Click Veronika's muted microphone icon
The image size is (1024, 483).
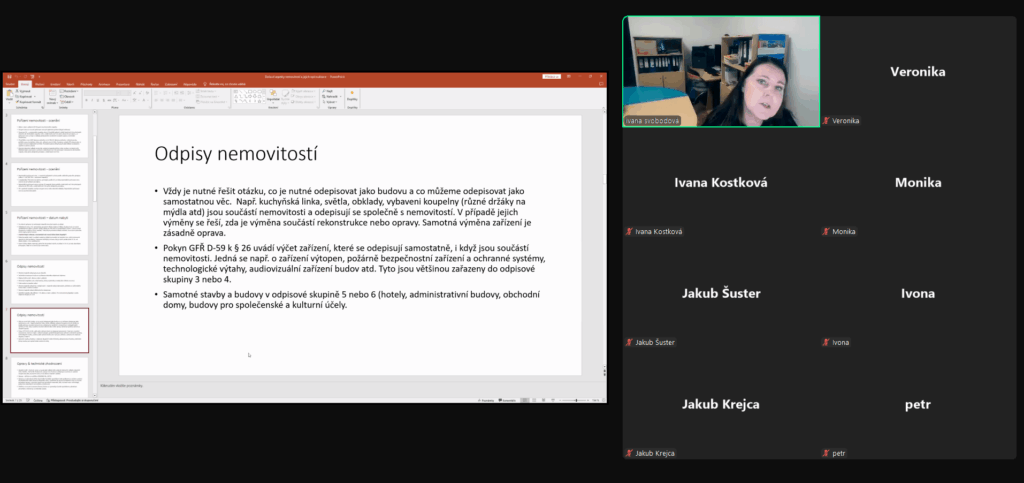coord(827,121)
